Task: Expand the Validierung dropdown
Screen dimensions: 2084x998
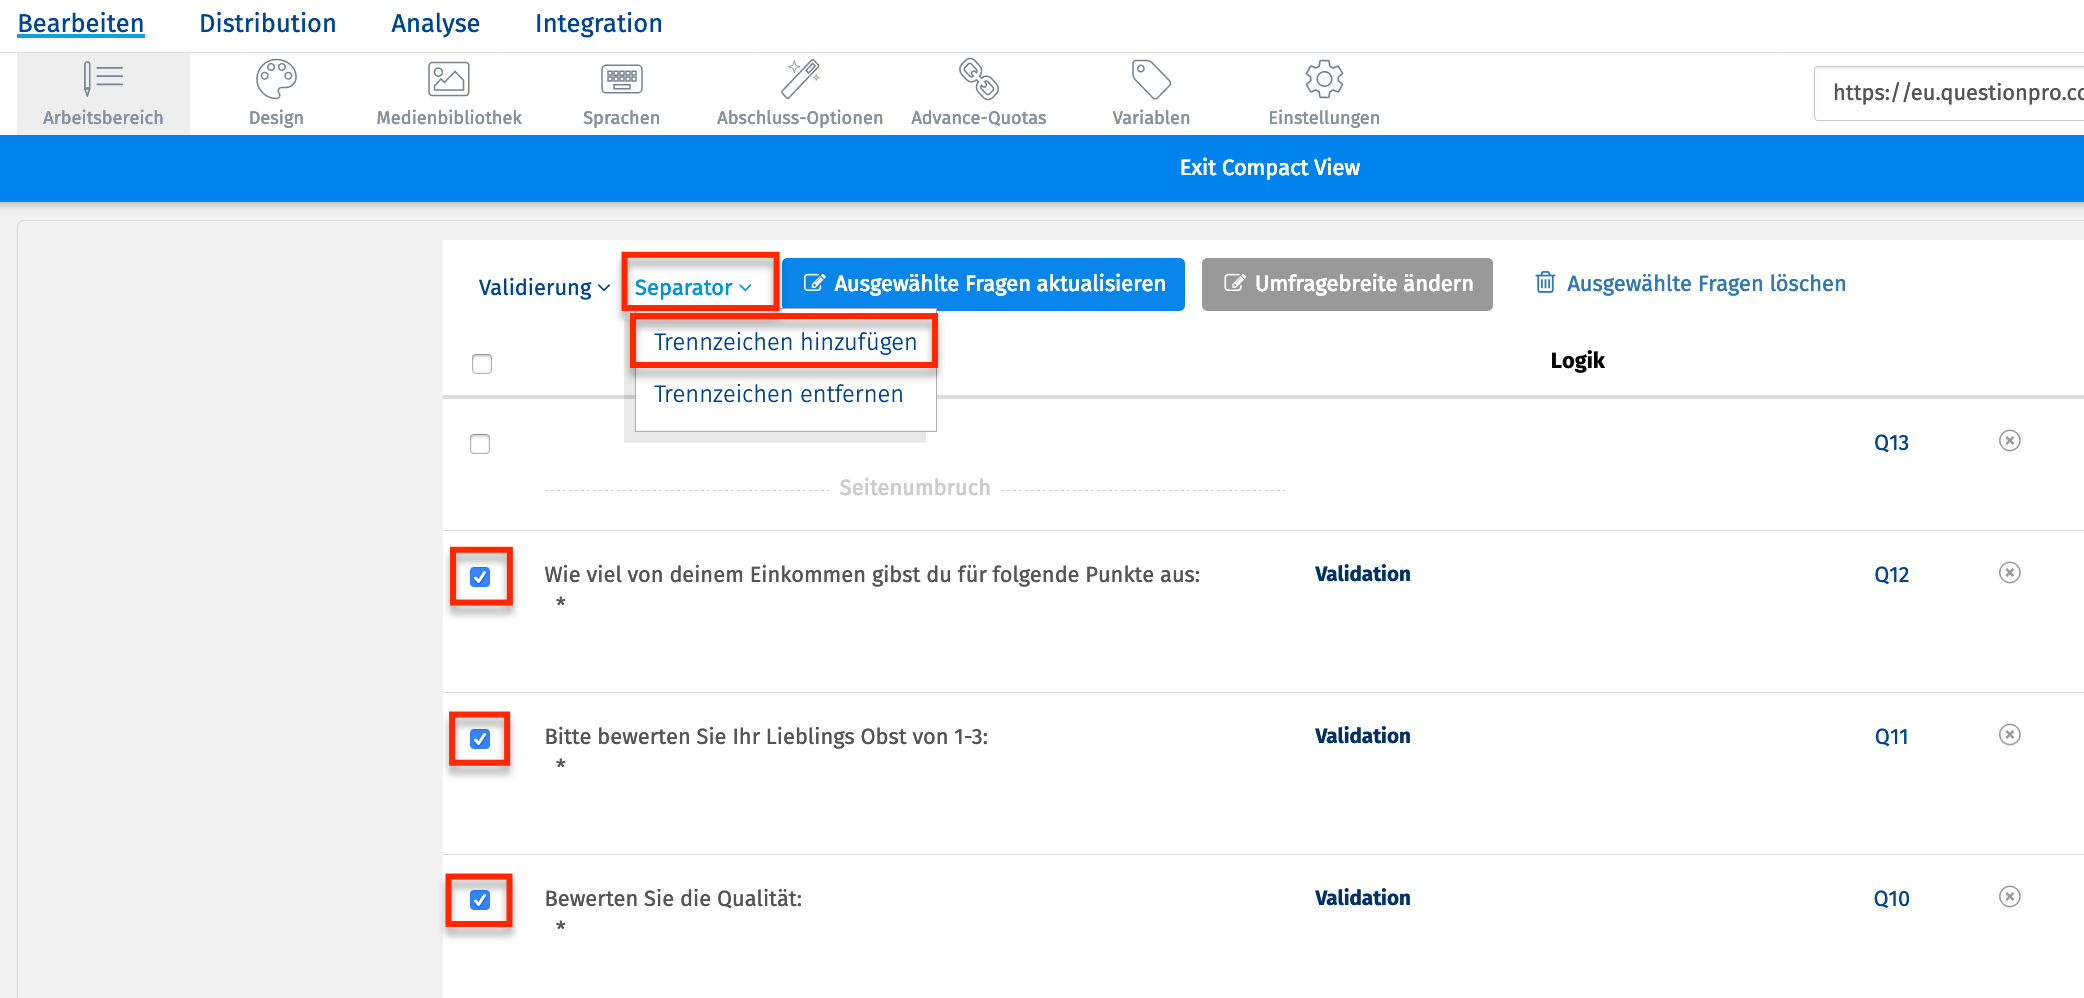Action: pos(544,288)
